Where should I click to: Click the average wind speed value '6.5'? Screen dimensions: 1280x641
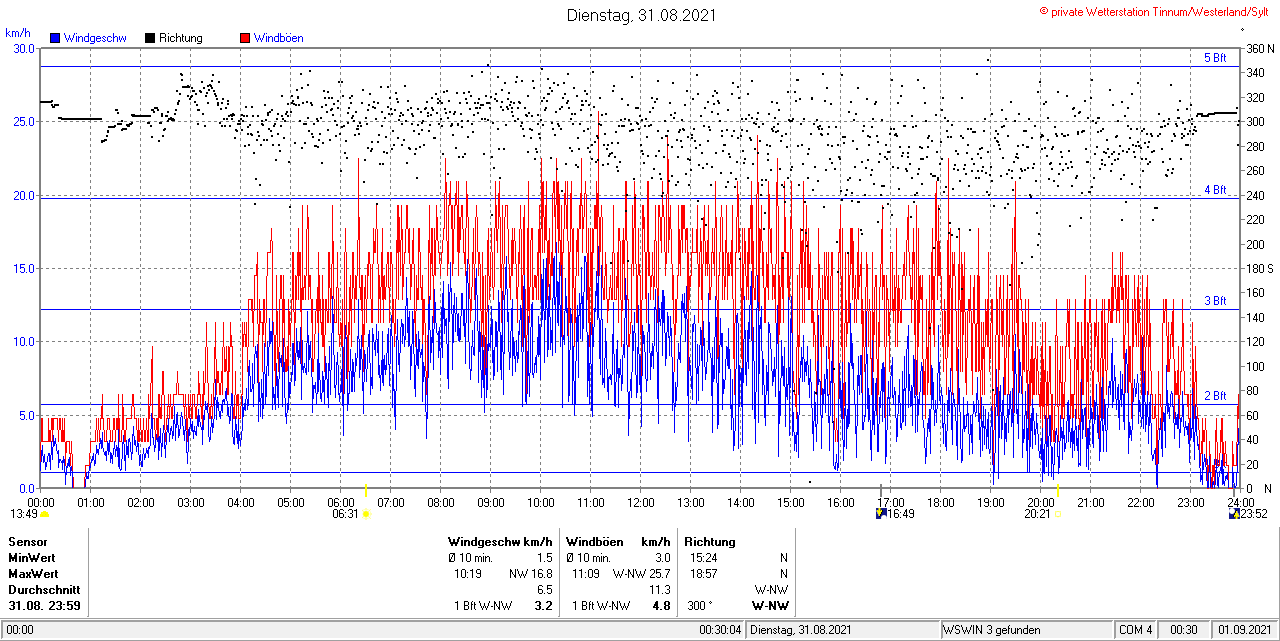tap(544, 590)
